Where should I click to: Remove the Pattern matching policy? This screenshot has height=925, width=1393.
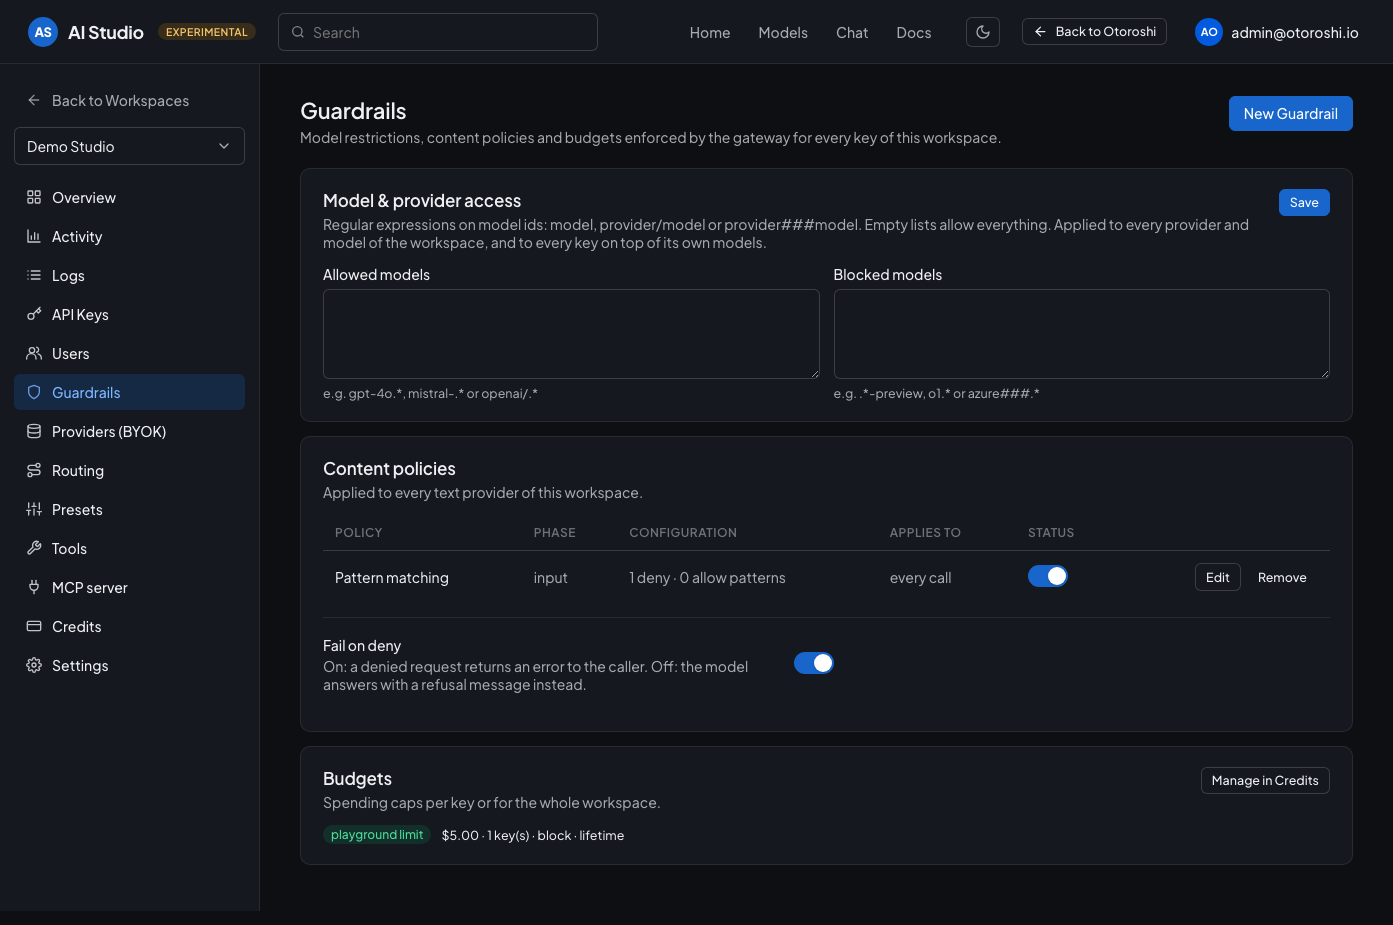coord(1282,577)
